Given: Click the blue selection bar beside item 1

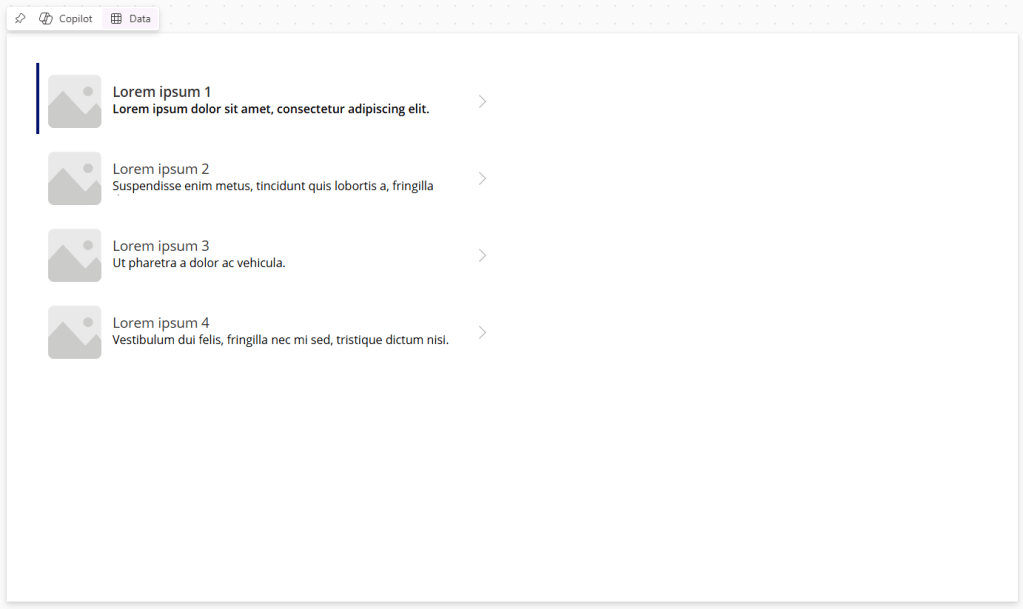Looking at the screenshot, I should (38, 98).
